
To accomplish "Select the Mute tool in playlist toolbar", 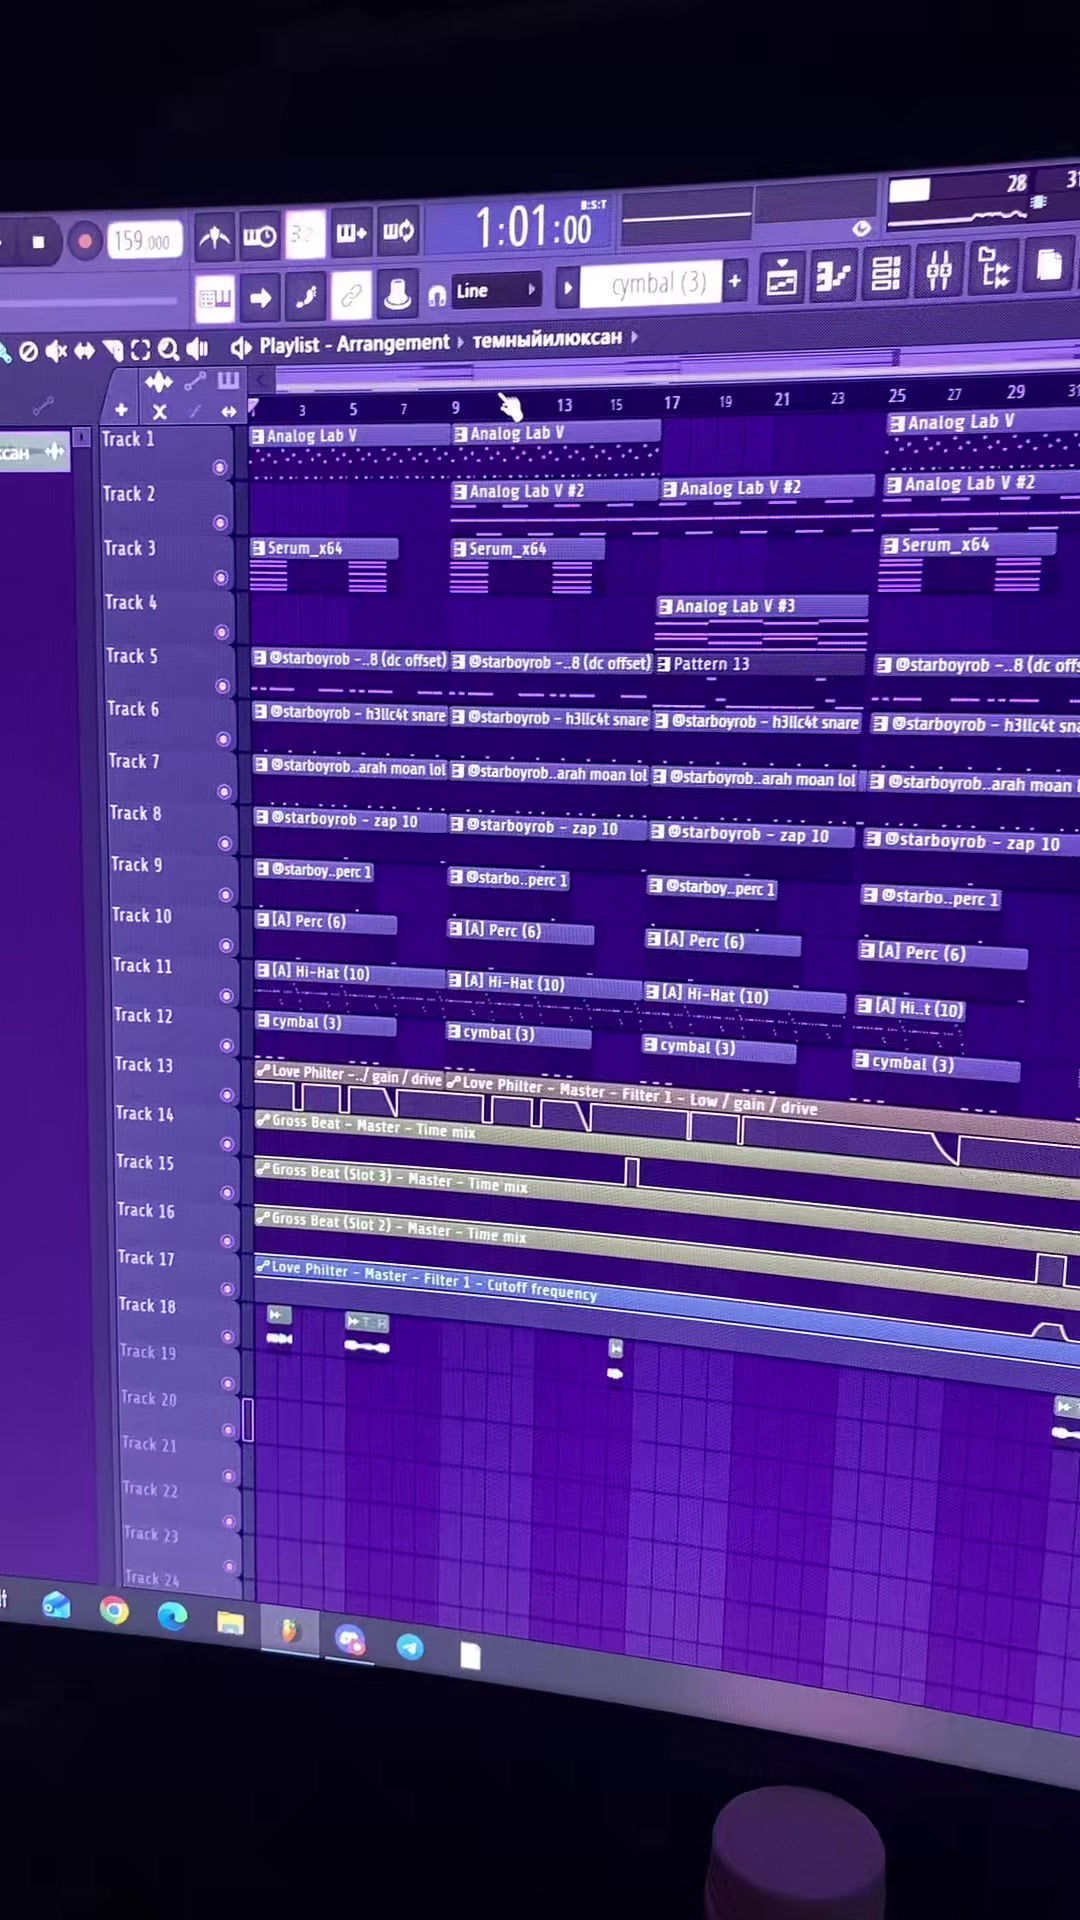I will [57, 351].
